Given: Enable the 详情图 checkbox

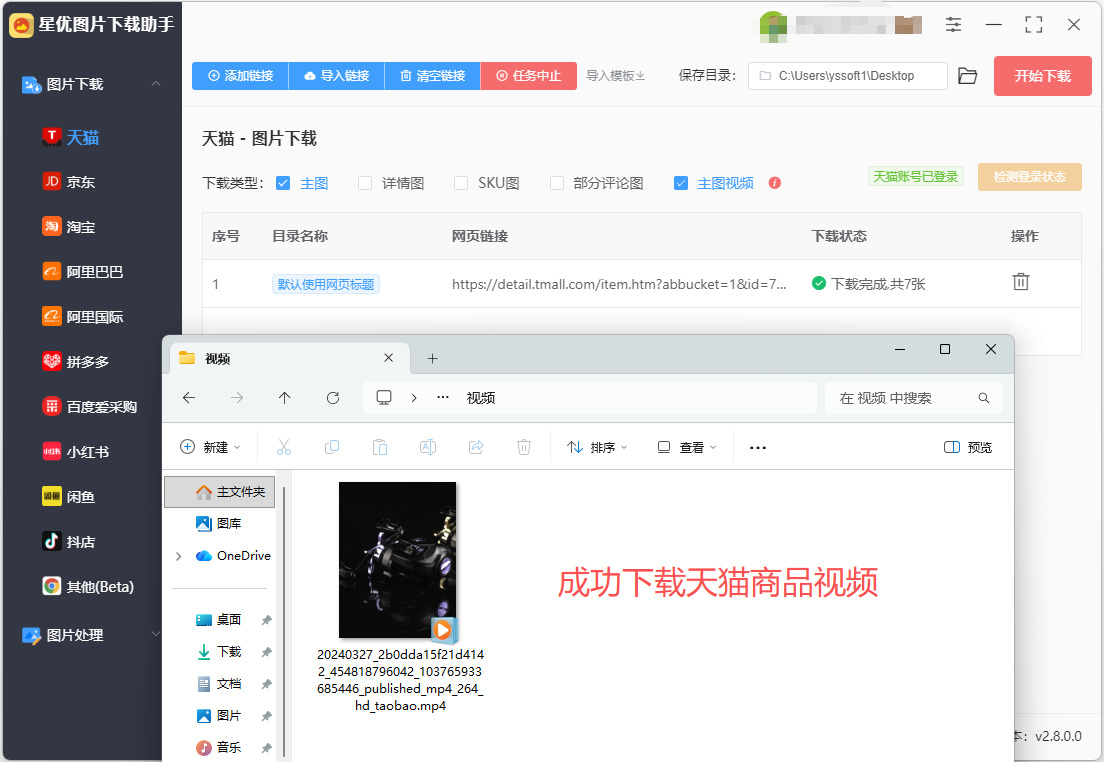Looking at the screenshot, I should 365,183.
